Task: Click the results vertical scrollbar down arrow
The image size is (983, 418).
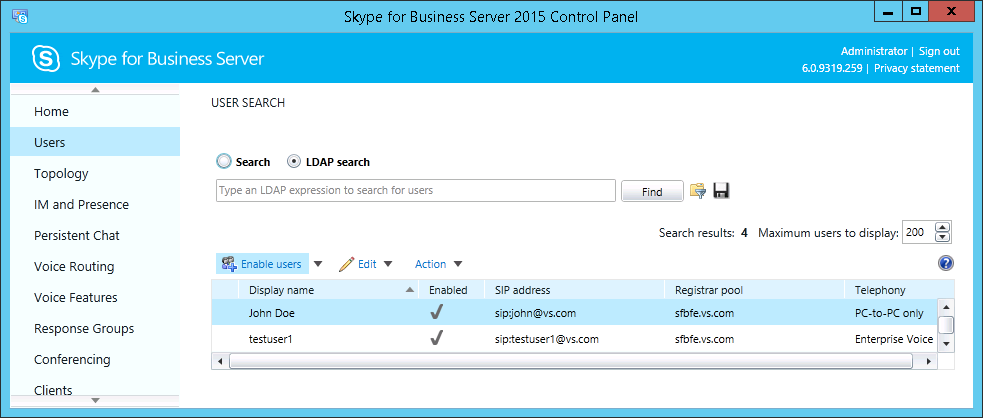Action: [x=946, y=343]
